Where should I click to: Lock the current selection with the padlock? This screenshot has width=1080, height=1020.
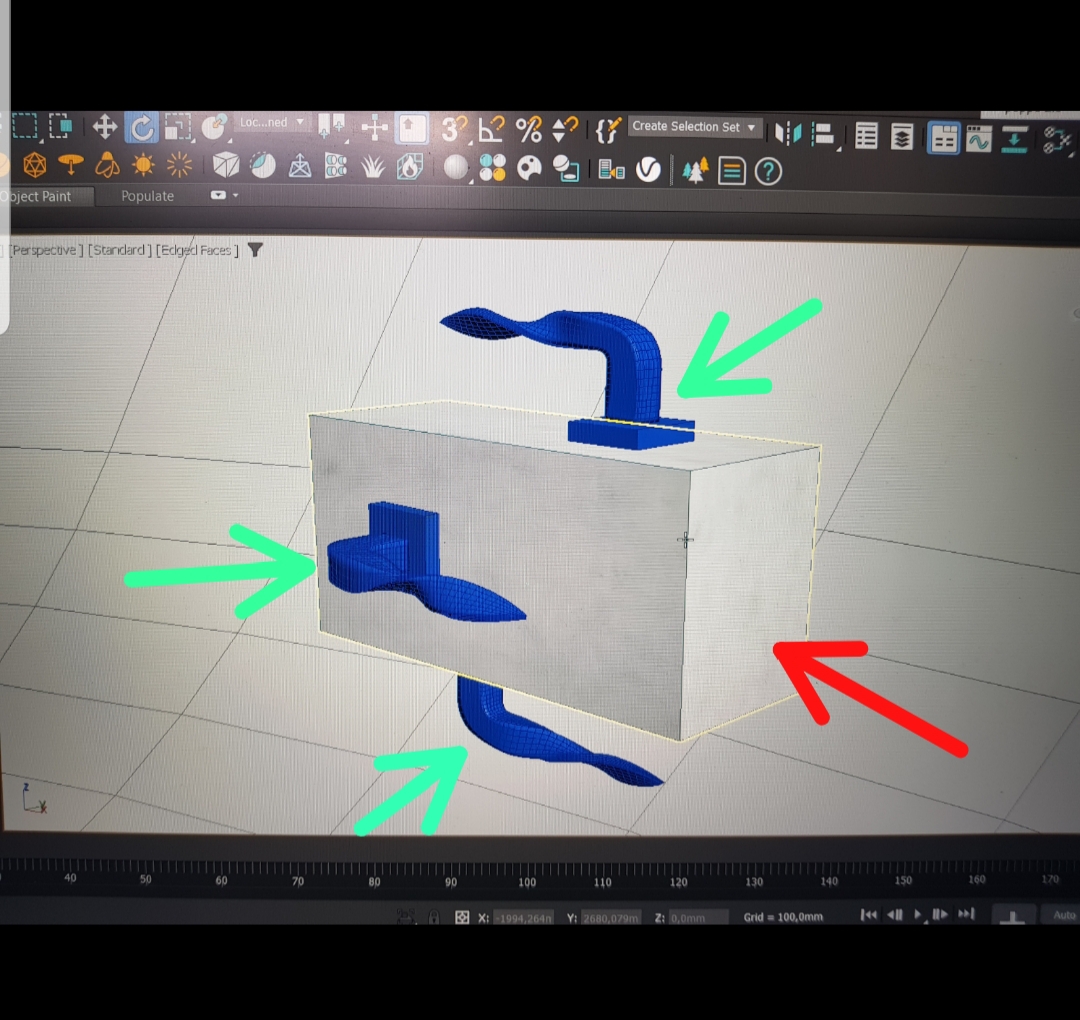click(x=436, y=915)
